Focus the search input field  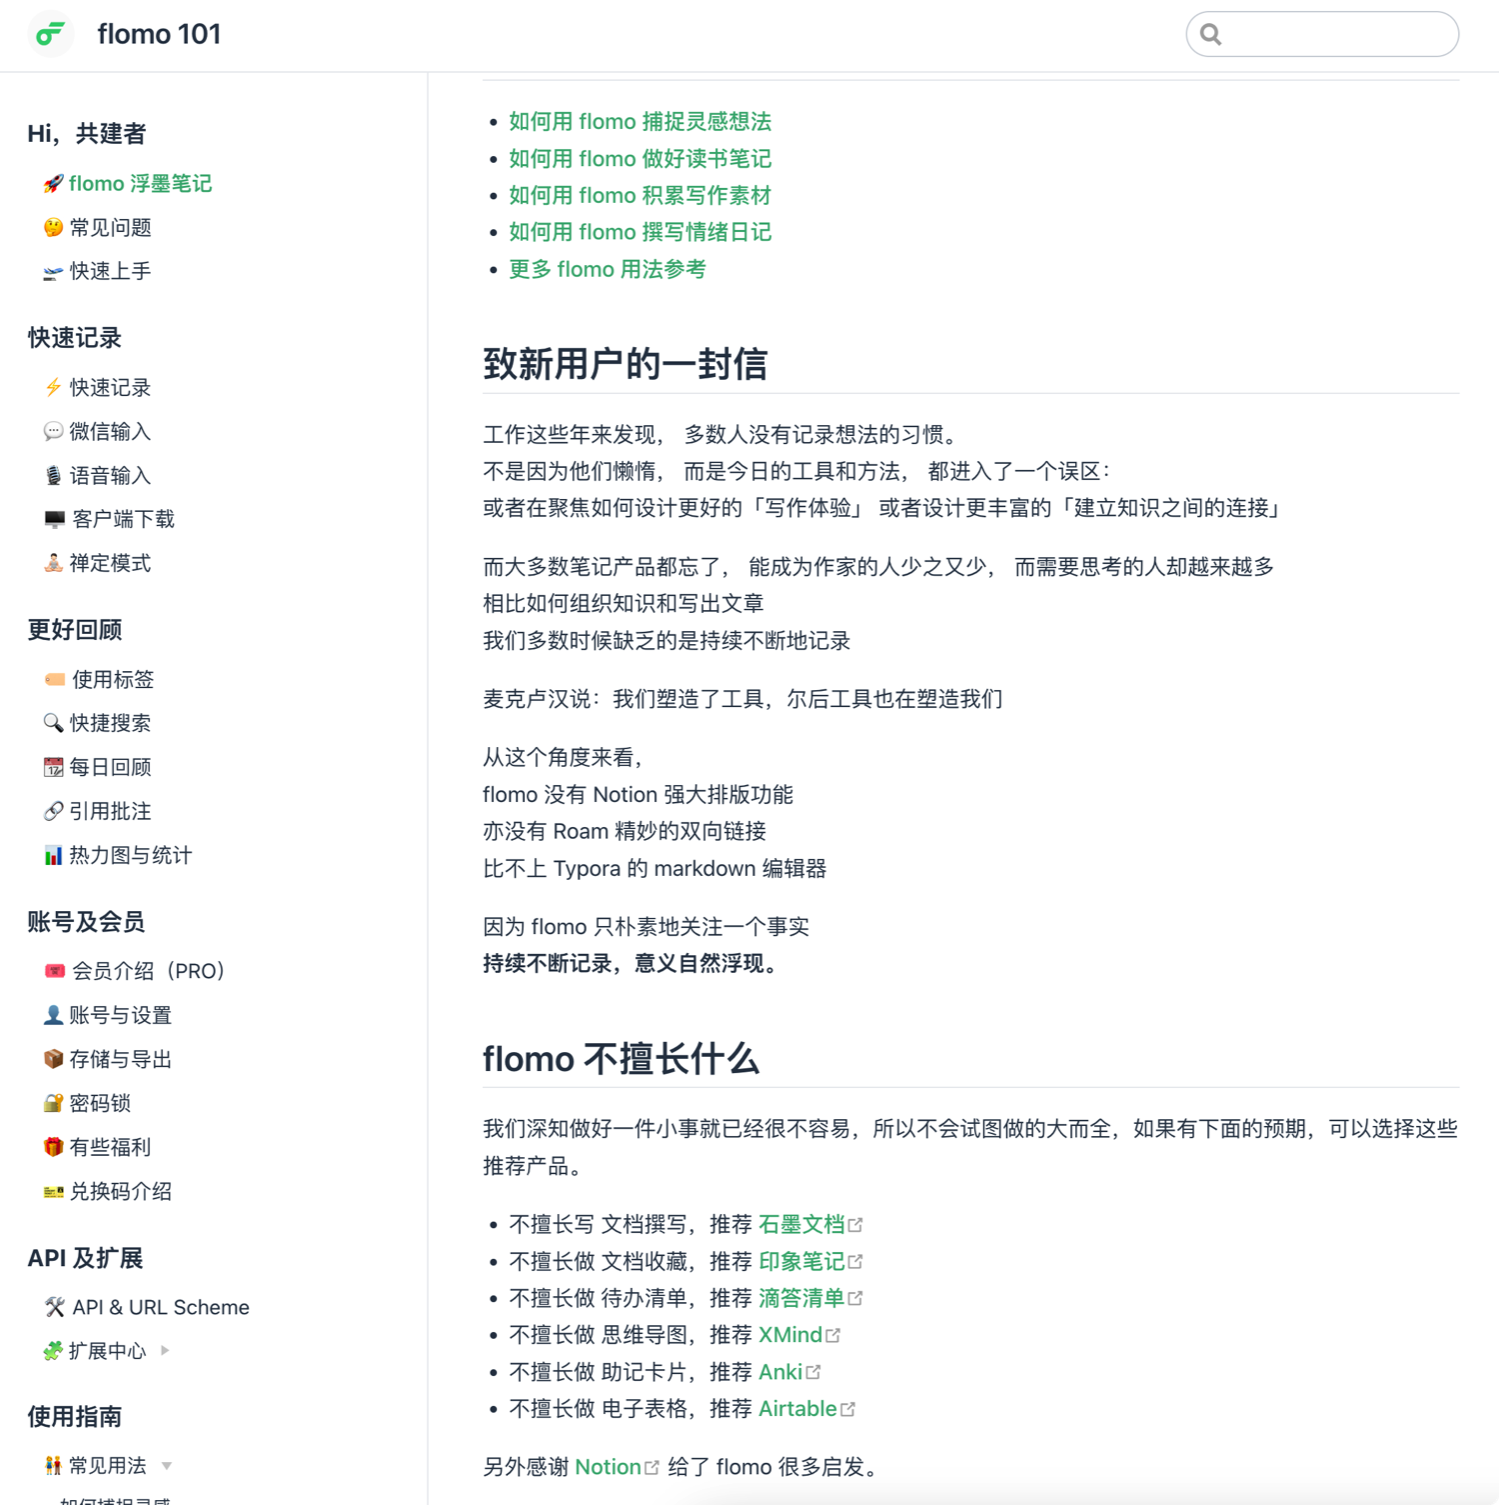coord(1335,35)
